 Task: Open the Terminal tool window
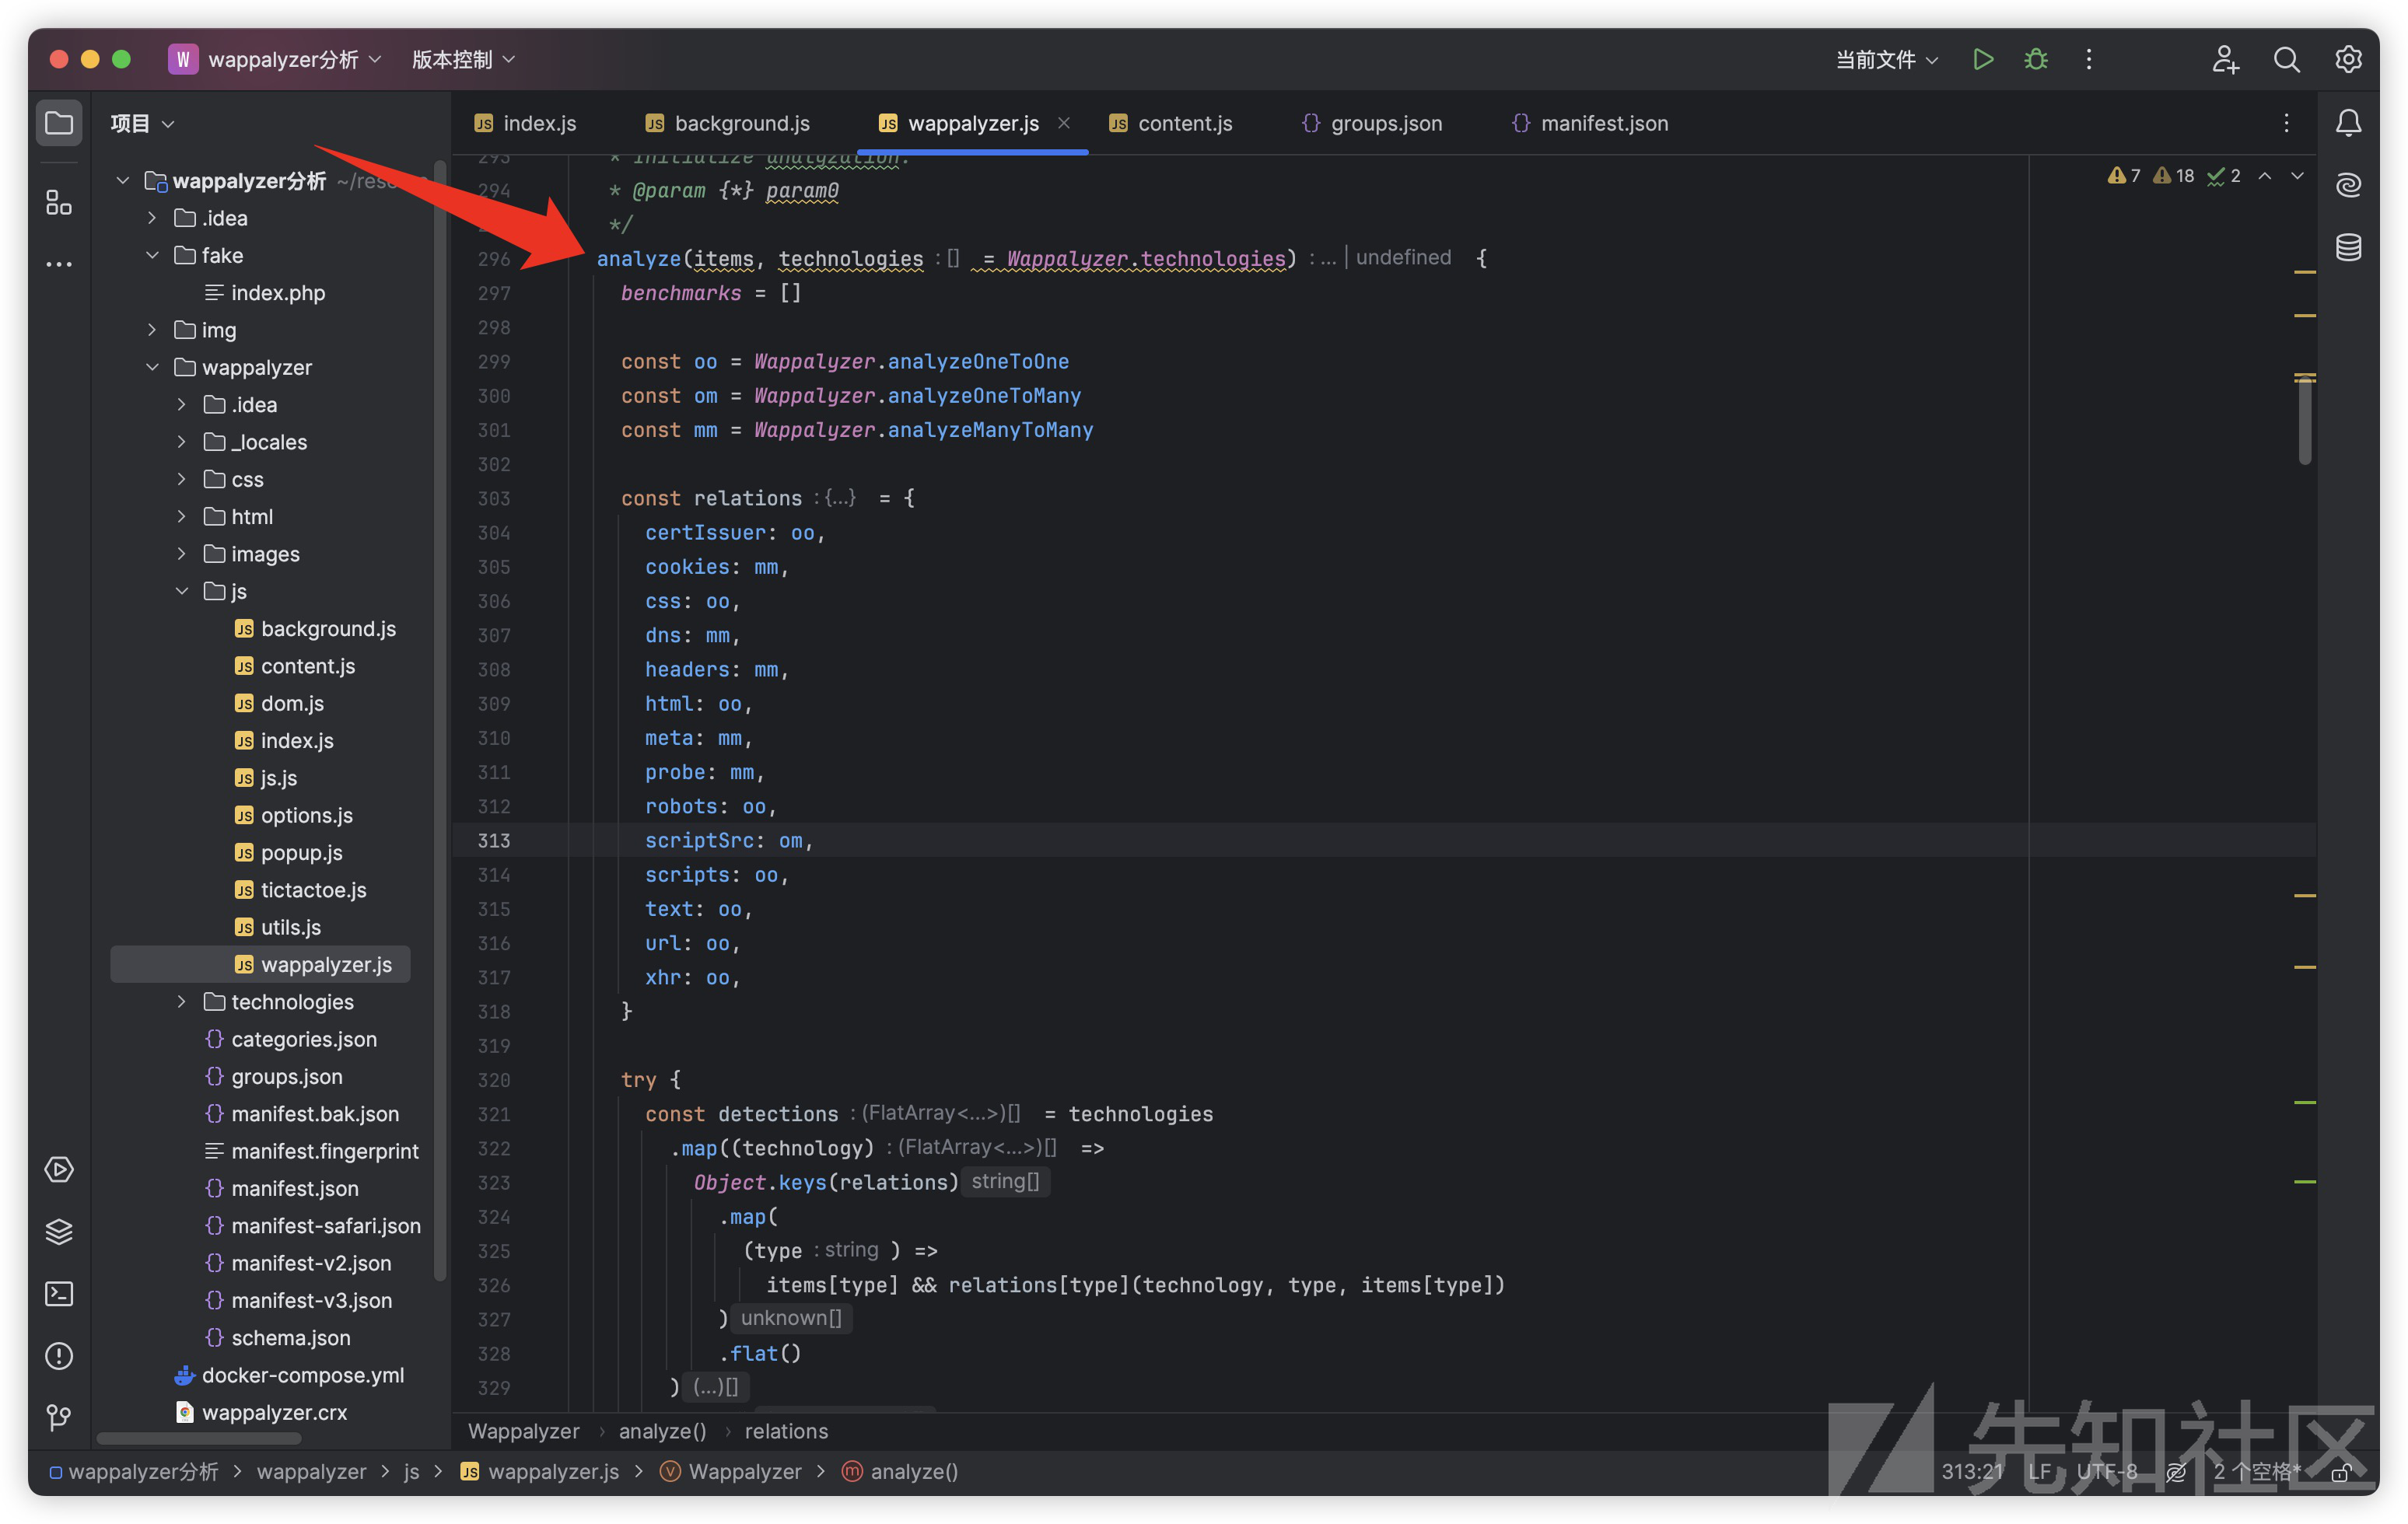pyautogui.click(x=59, y=1294)
